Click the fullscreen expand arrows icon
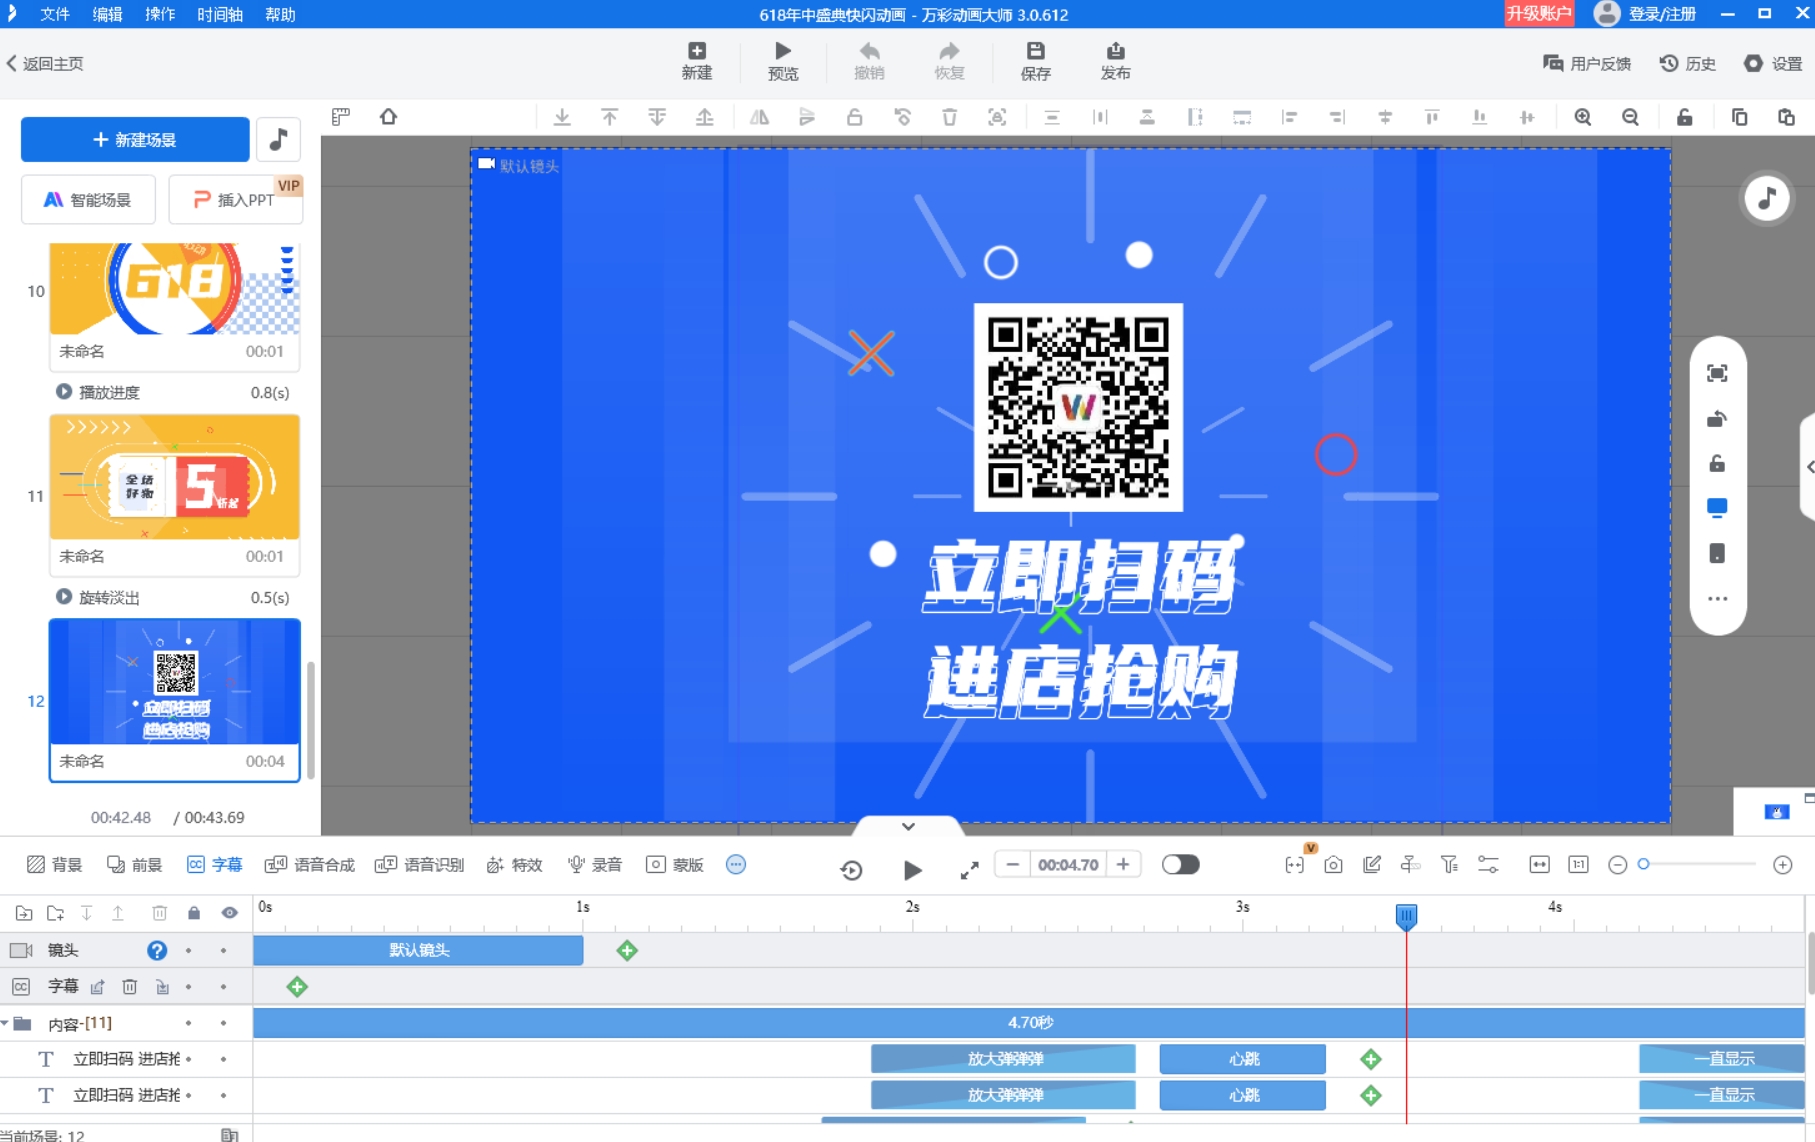This screenshot has width=1815, height=1142. click(x=969, y=870)
